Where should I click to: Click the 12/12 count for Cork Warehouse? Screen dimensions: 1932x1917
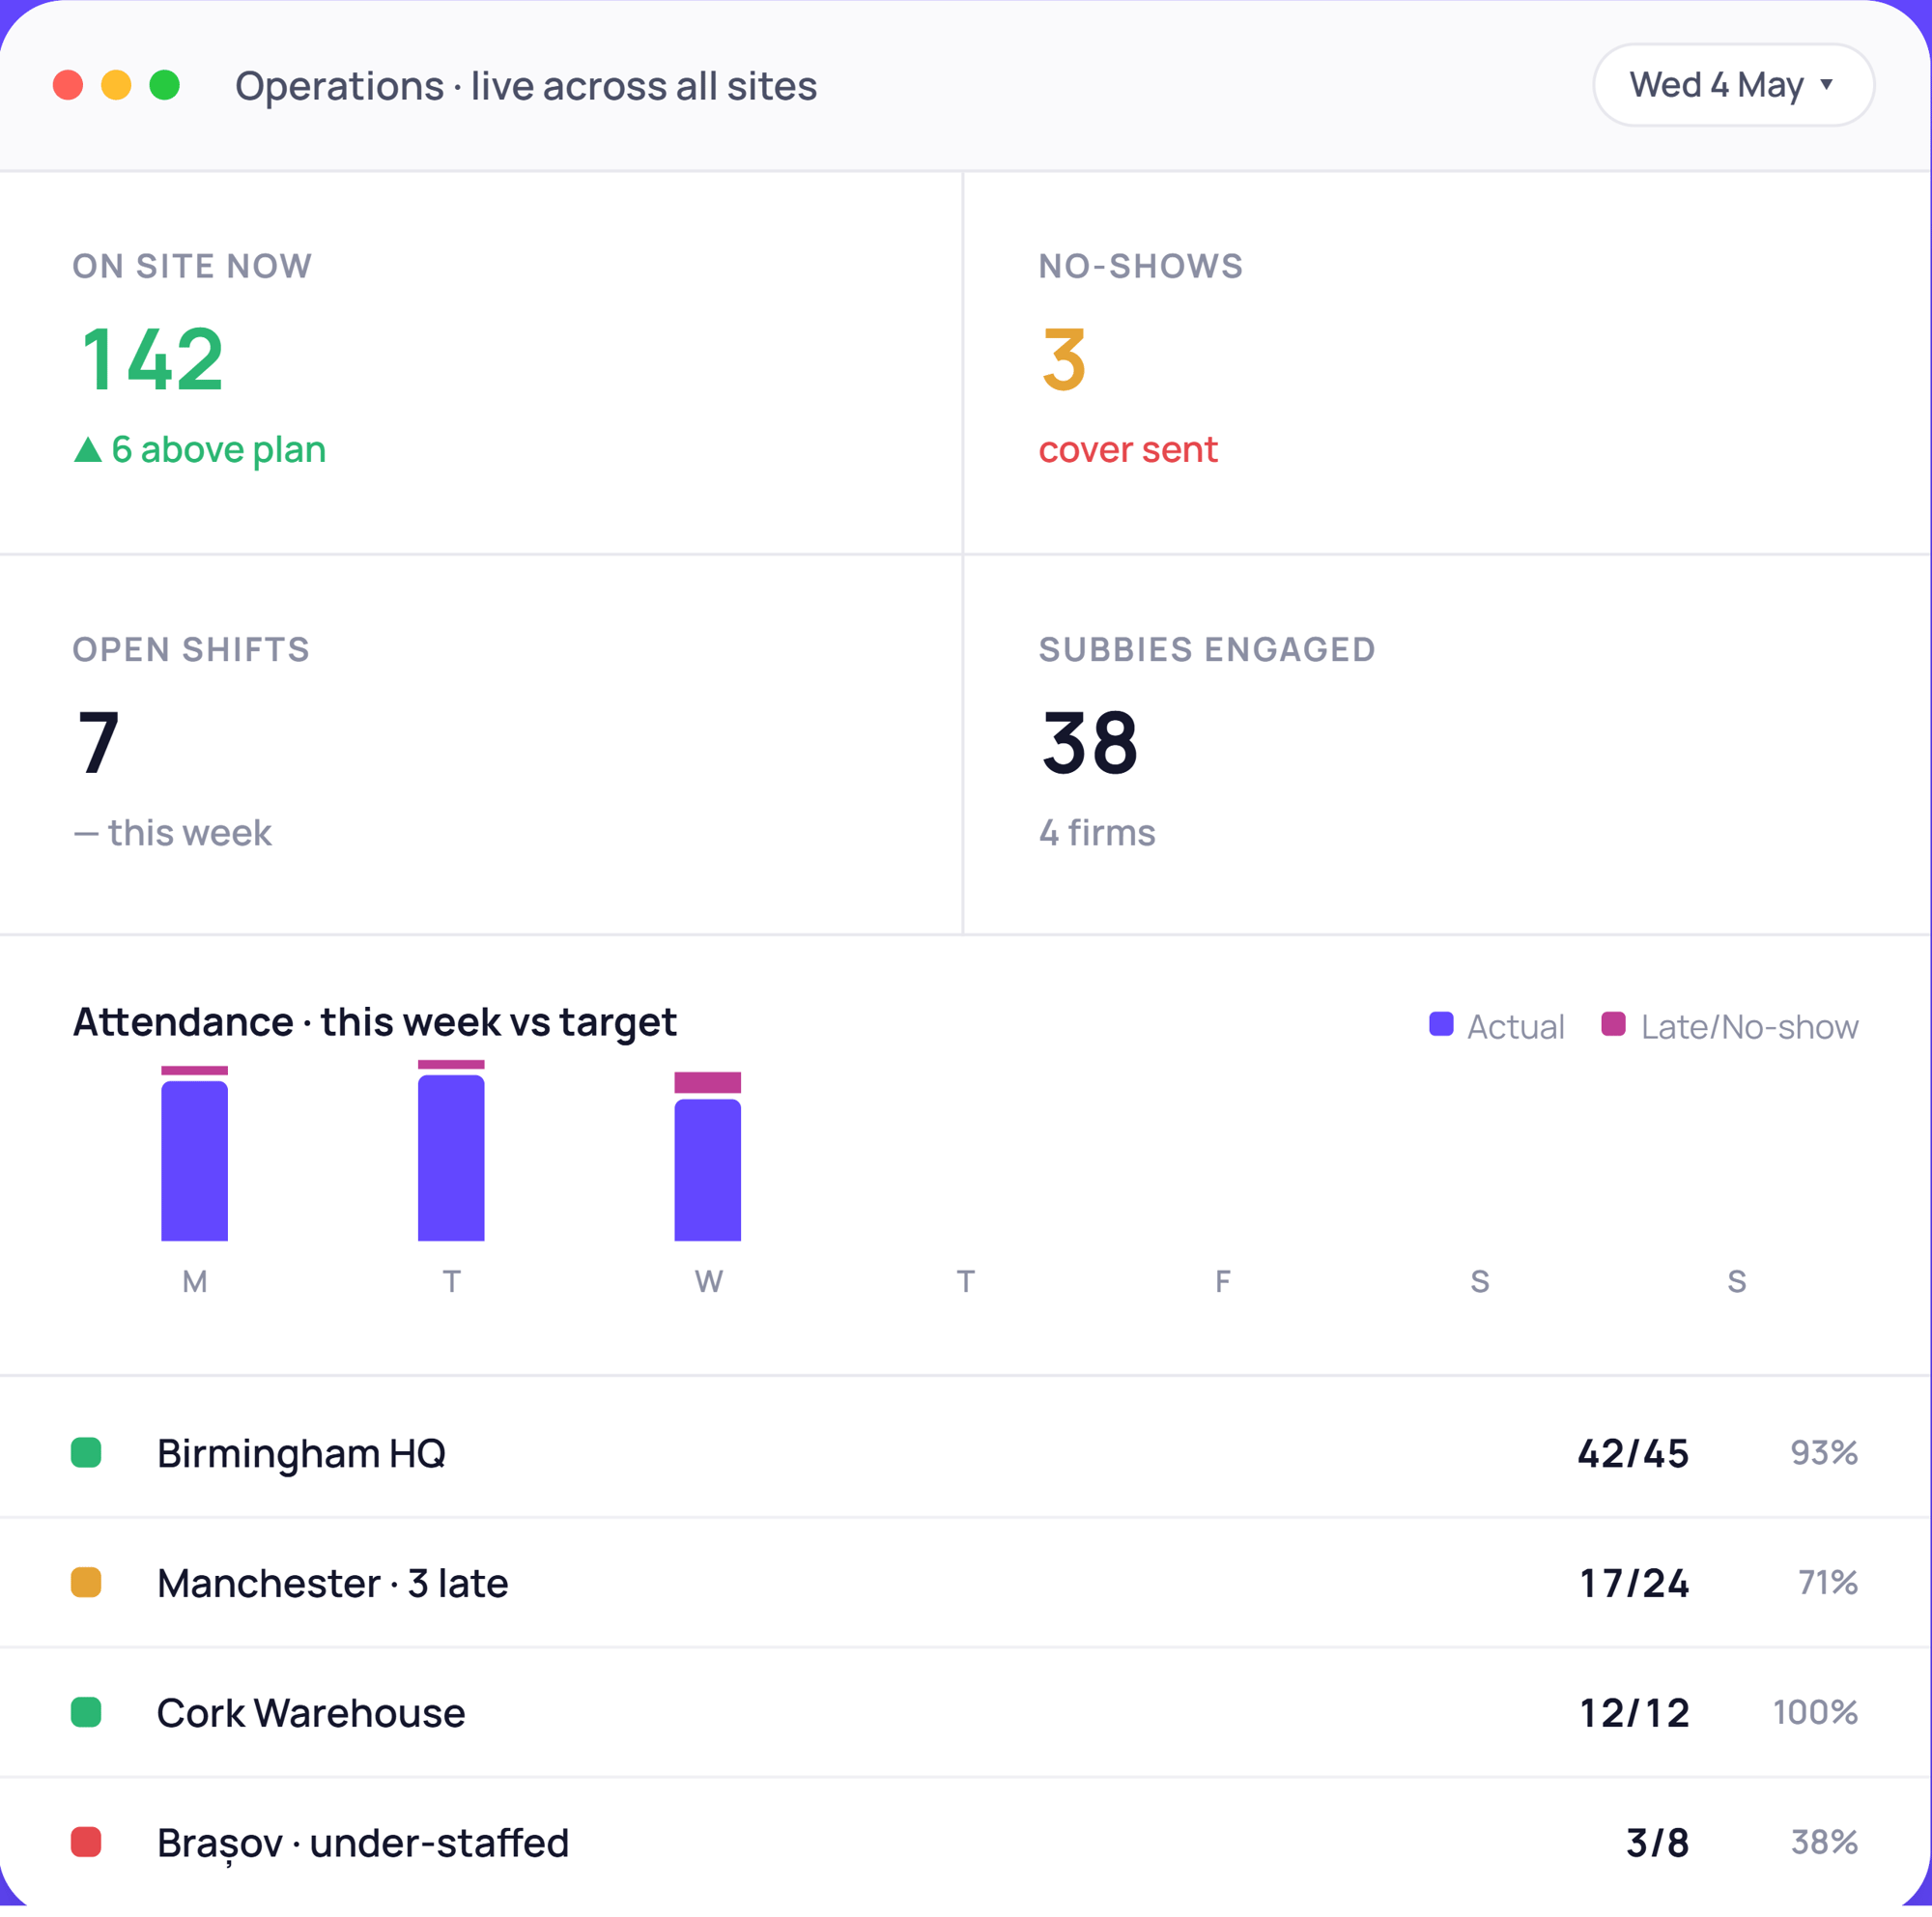tap(1634, 1713)
